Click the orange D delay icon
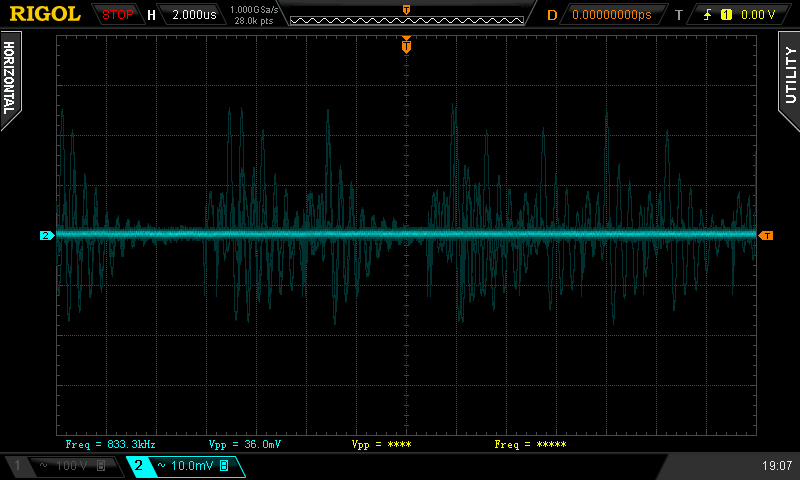The width and height of the screenshot is (800, 480). point(551,15)
